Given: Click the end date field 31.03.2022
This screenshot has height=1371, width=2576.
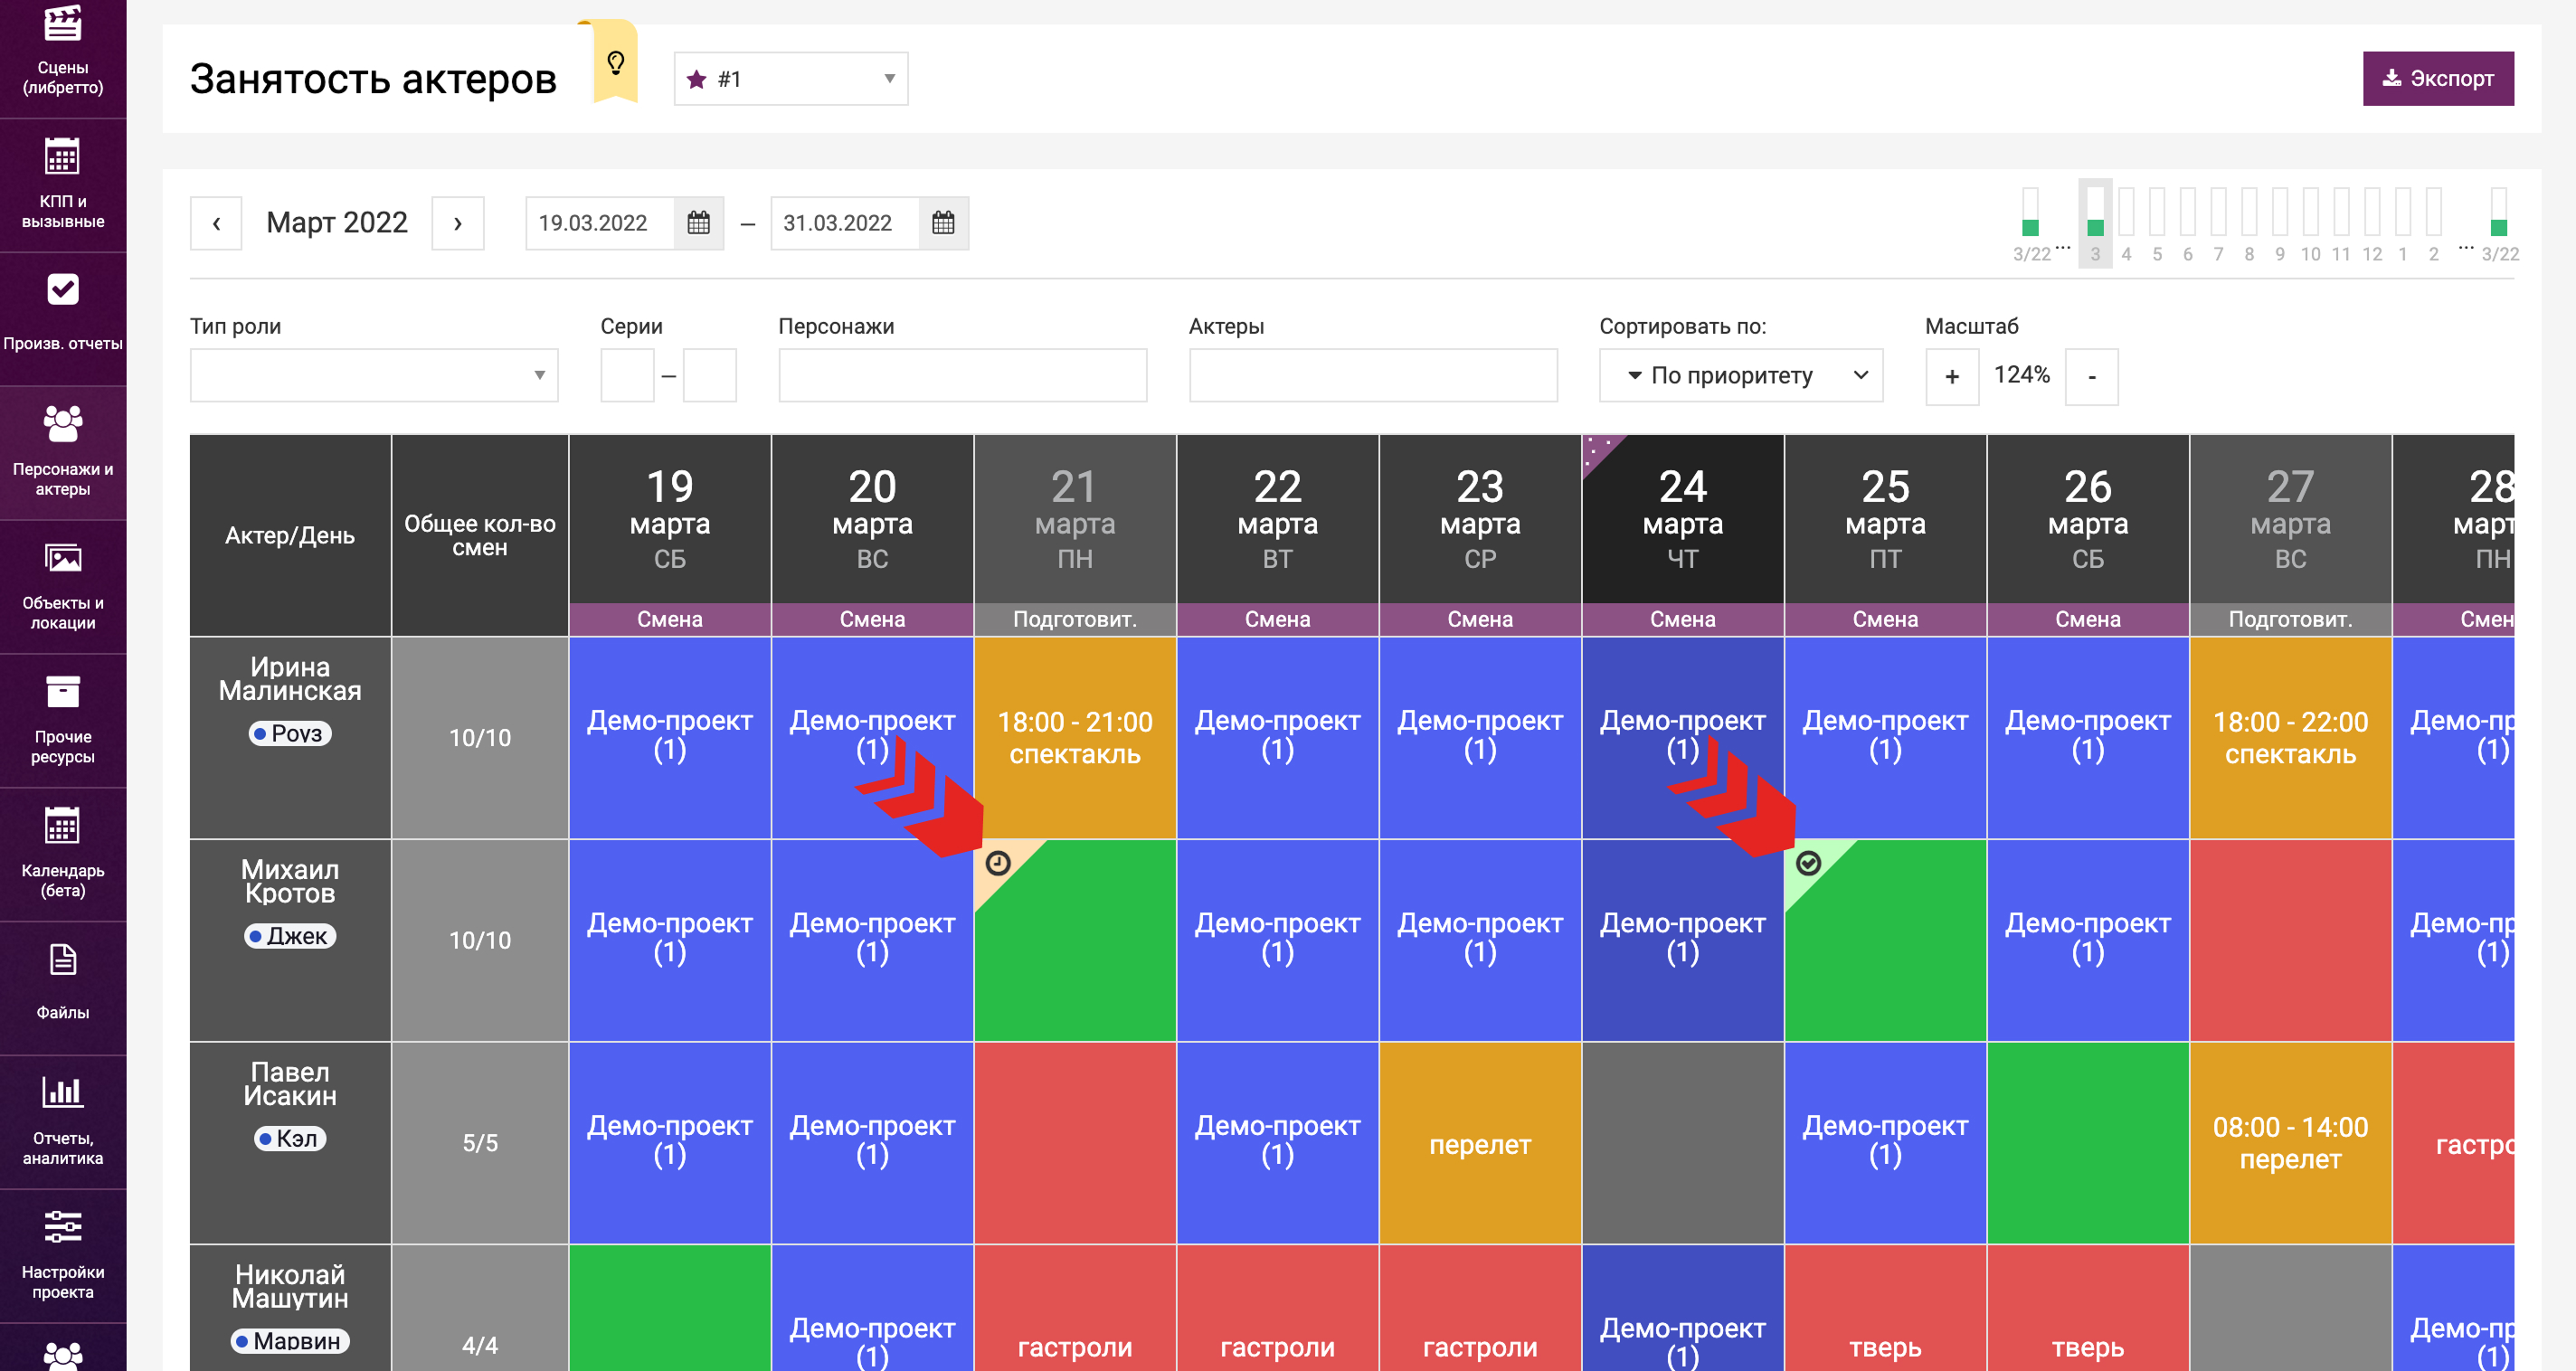Looking at the screenshot, I should [845, 223].
